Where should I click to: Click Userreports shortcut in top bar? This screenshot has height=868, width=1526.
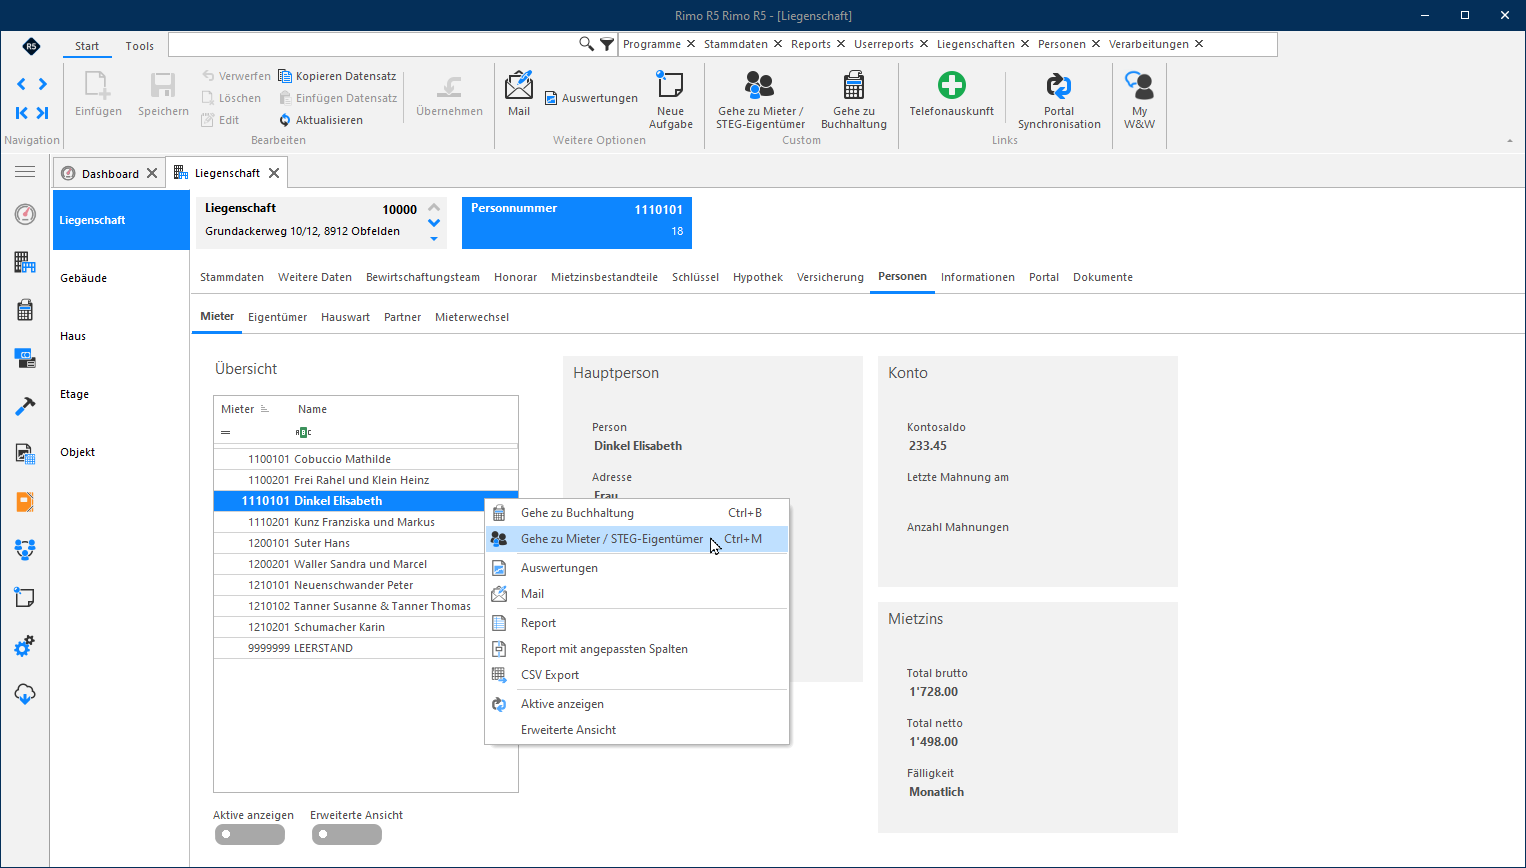click(x=884, y=44)
